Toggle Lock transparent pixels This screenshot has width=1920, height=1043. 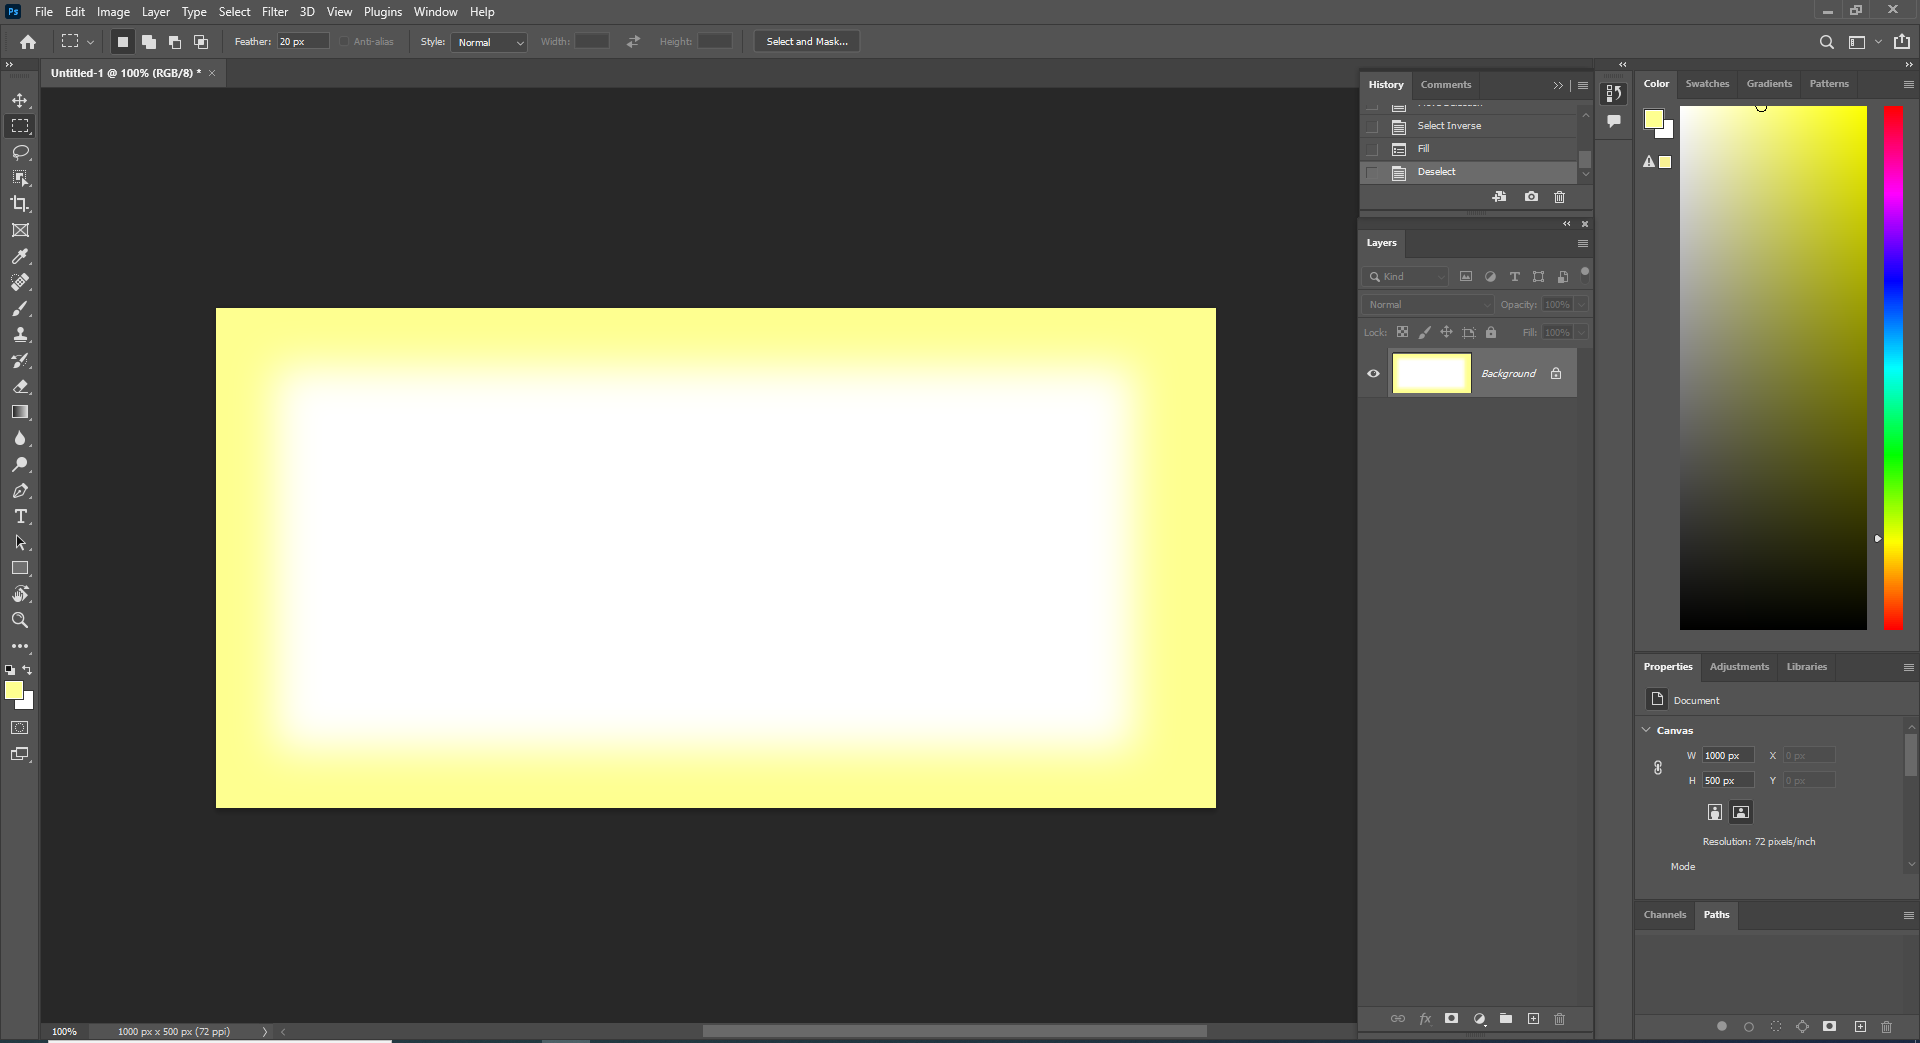[1402, 332]
